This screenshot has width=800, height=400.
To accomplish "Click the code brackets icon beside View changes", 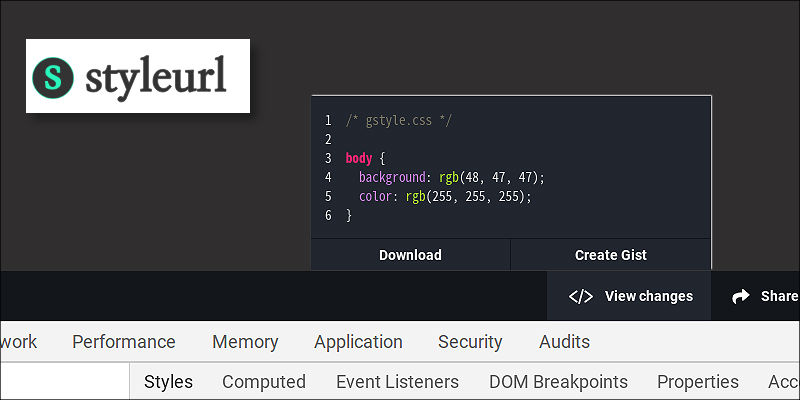I will point(581,296).
